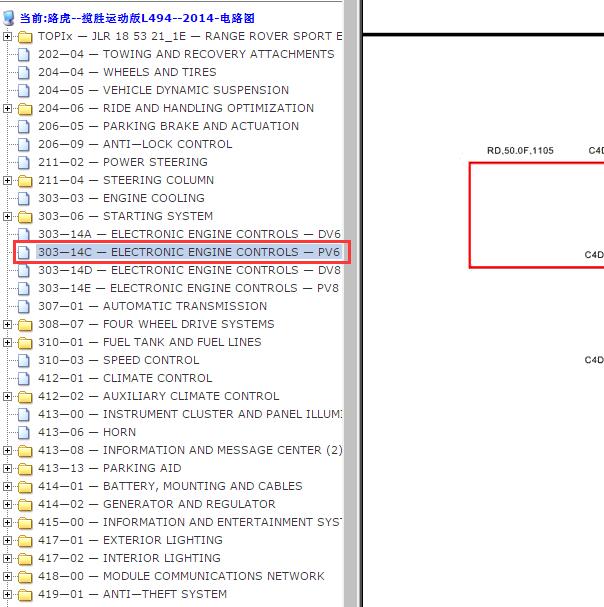Click the document icon for 204-05 Vehicle Dynamic Suspension
The width and height of the screenshot is (604, 607).
[24, 91]
